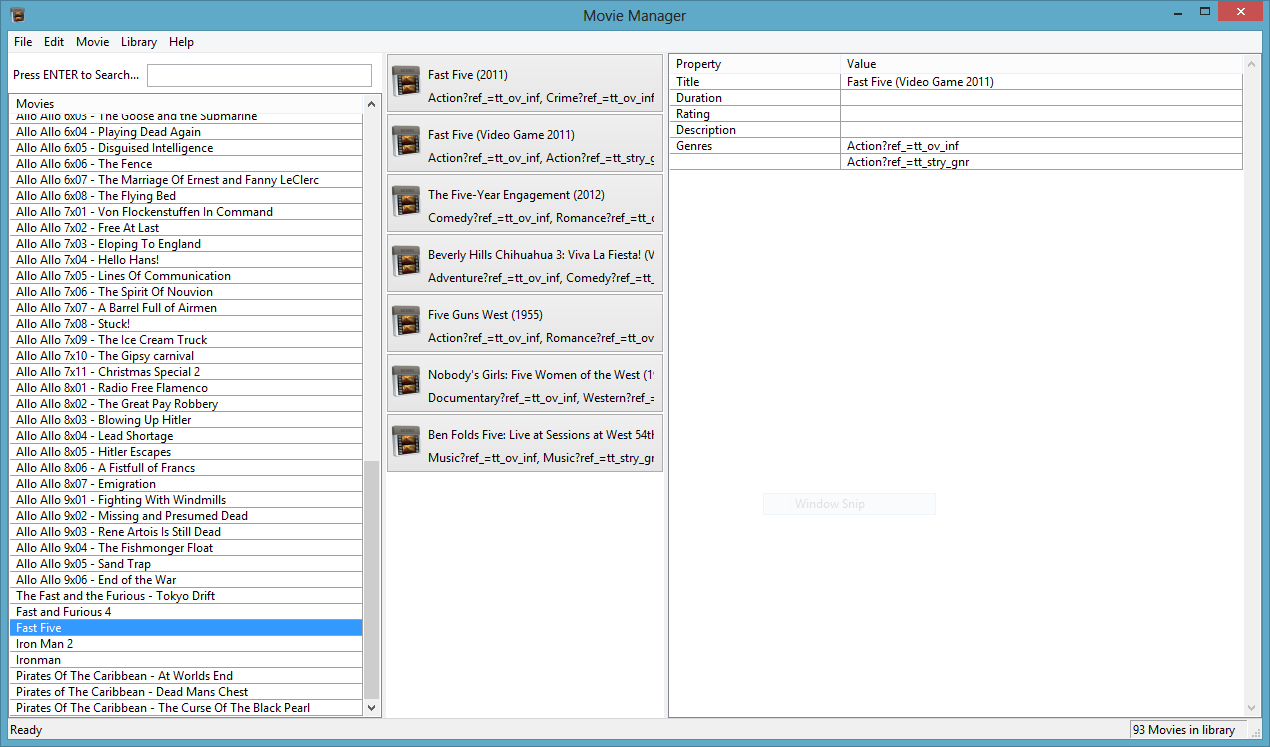Click the Property column header

[x=754, y=64]
